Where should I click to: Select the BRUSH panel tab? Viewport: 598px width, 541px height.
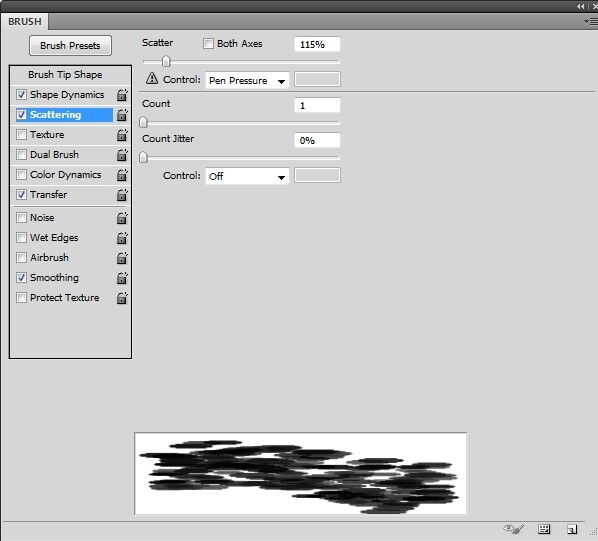coord(25,22)
